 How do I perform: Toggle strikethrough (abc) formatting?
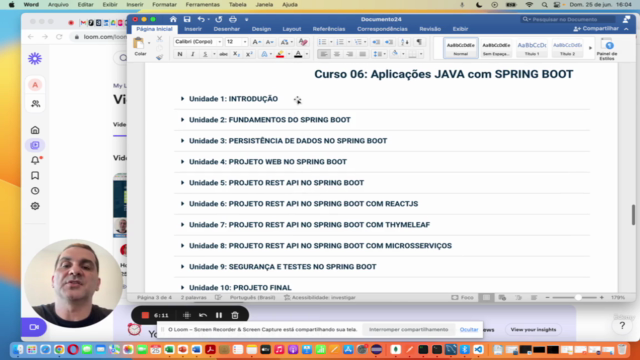click(x=223, y=54)
